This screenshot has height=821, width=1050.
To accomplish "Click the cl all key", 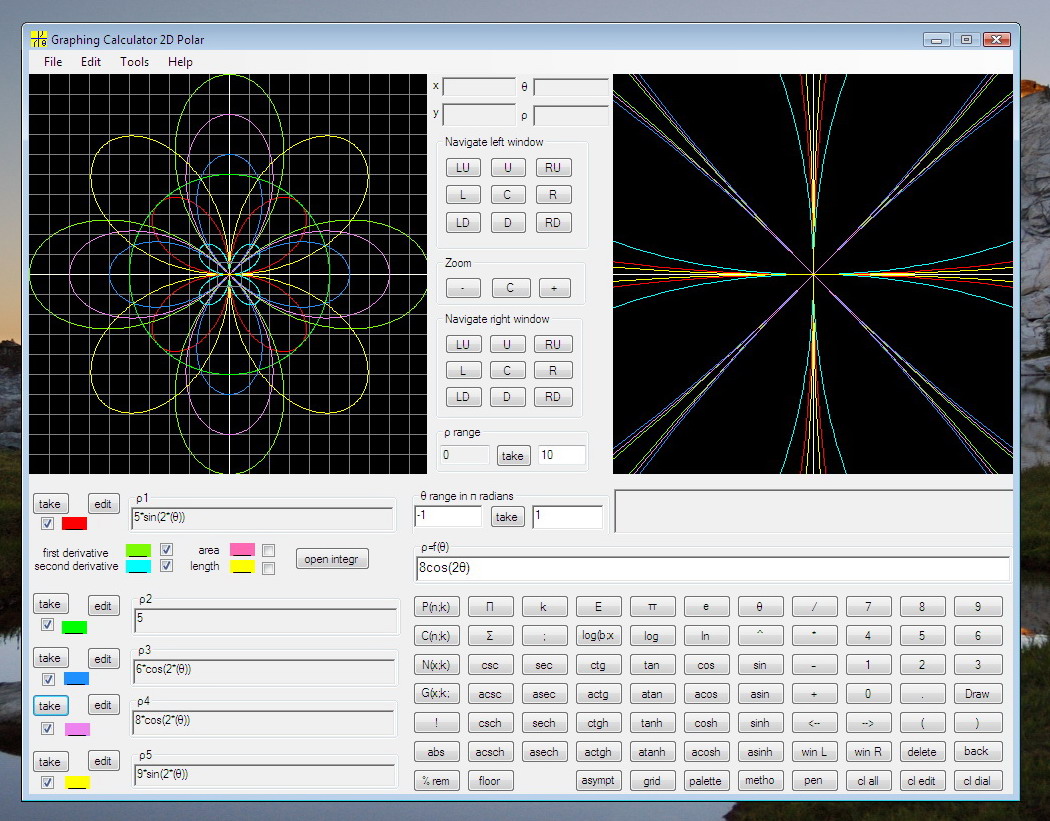I will tap(868, 781).
